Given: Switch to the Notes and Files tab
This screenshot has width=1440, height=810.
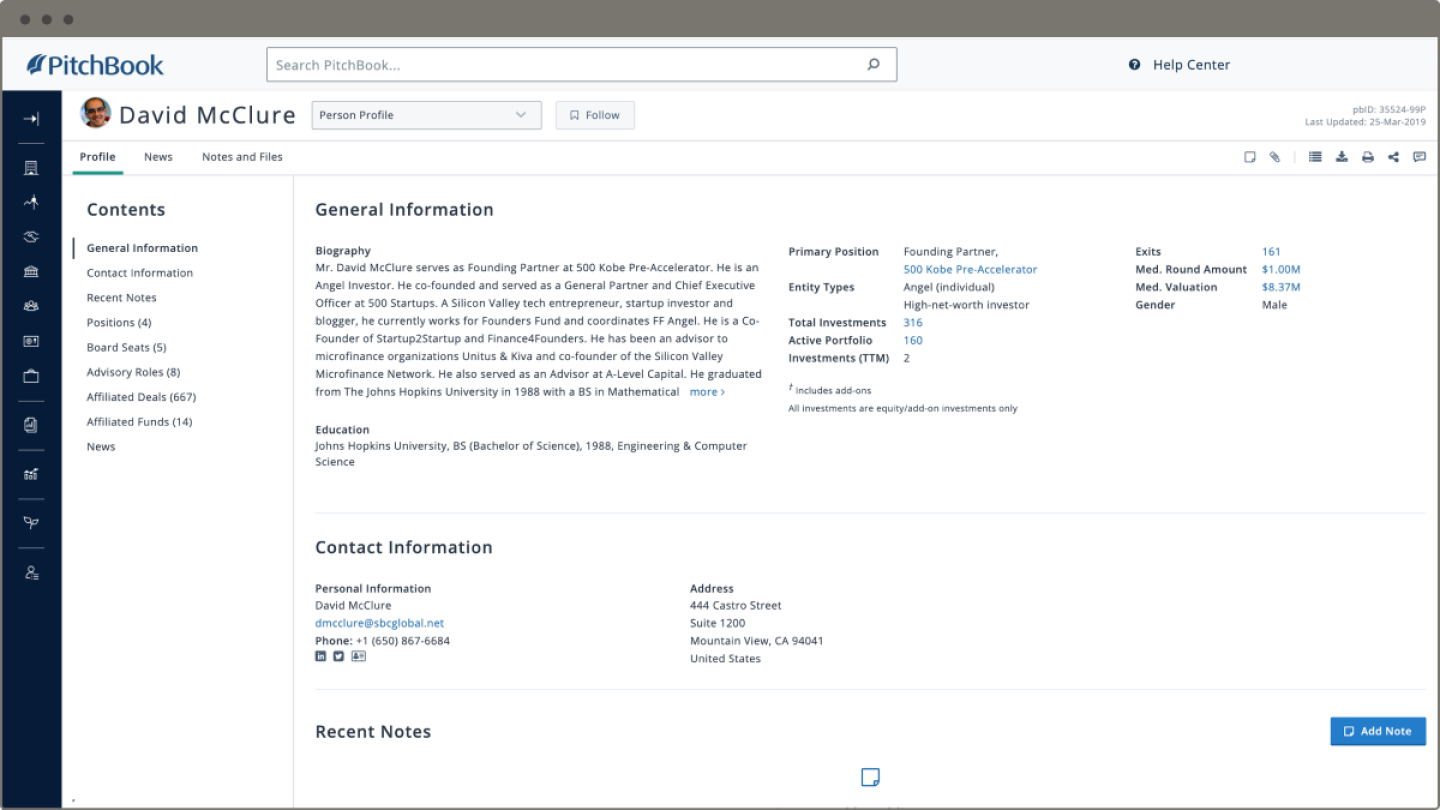Looking at the screenshot, I should tap(242, 157).
